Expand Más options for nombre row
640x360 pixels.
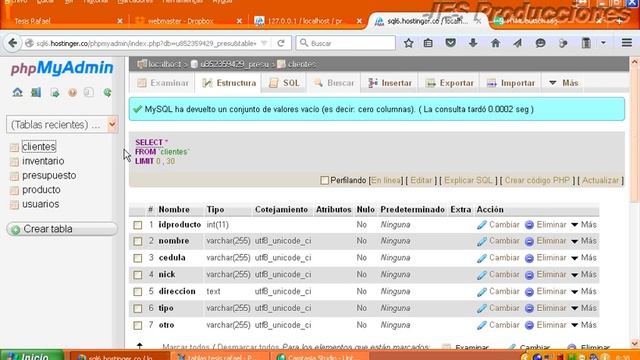[584, 241]
